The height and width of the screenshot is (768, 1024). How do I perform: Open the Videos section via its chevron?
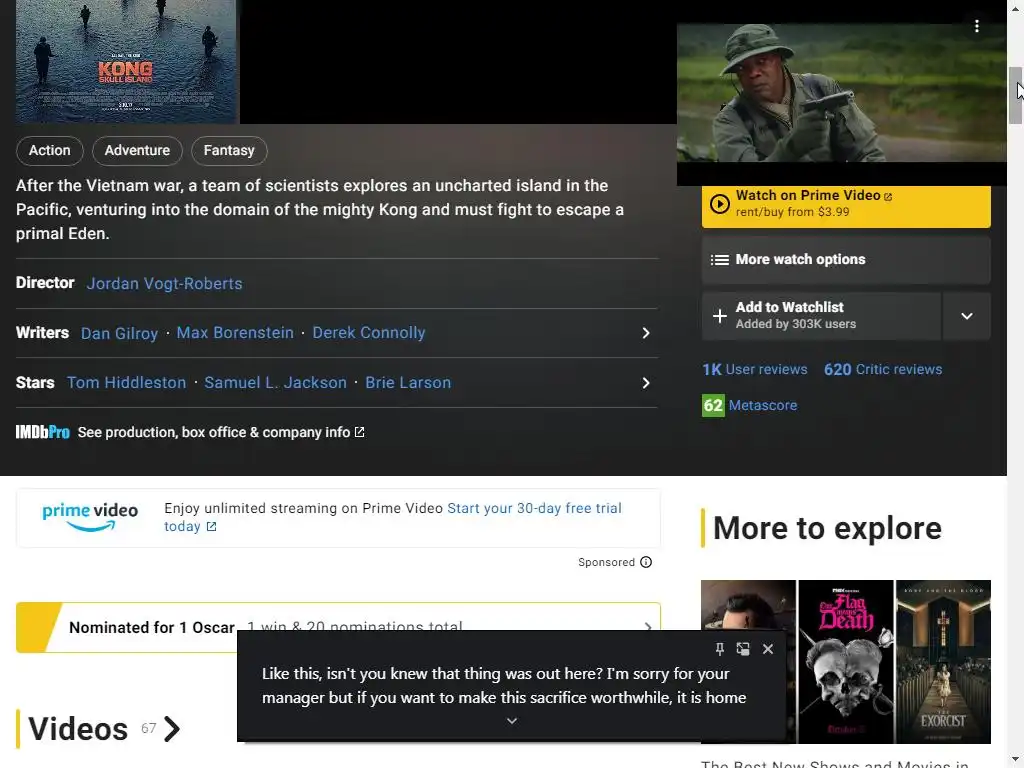point(172,729)
